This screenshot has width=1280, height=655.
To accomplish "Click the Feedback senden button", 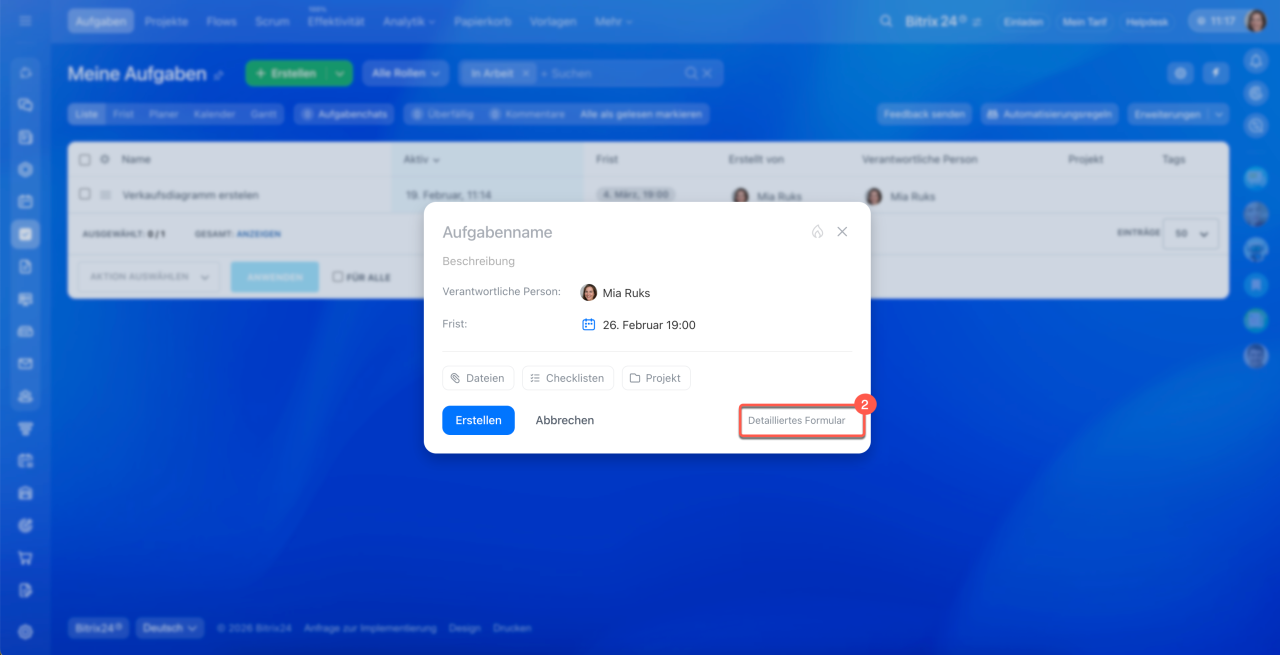I will tap(925, 114).
